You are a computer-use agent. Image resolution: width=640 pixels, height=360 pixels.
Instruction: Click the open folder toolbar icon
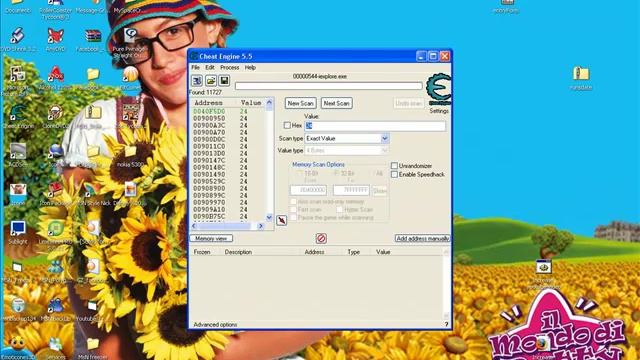[x=211, y=80]
